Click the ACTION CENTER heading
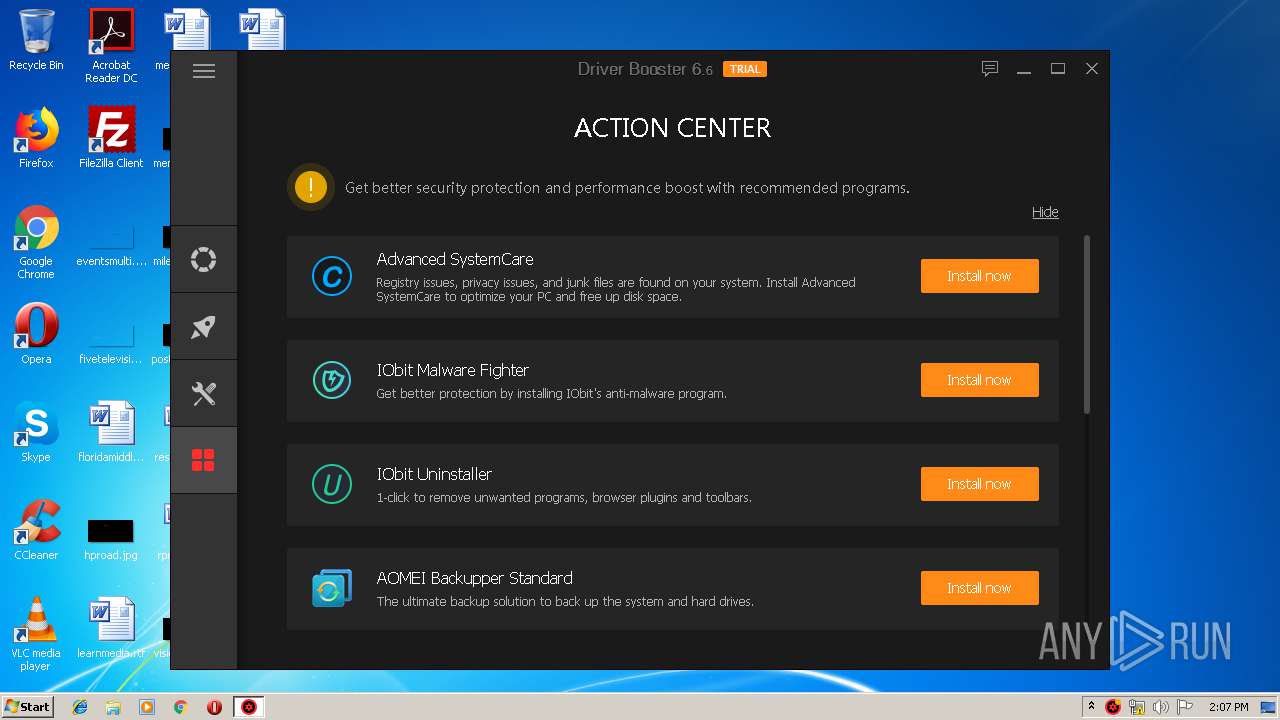The image size is (1280, 720). [673, 128]
